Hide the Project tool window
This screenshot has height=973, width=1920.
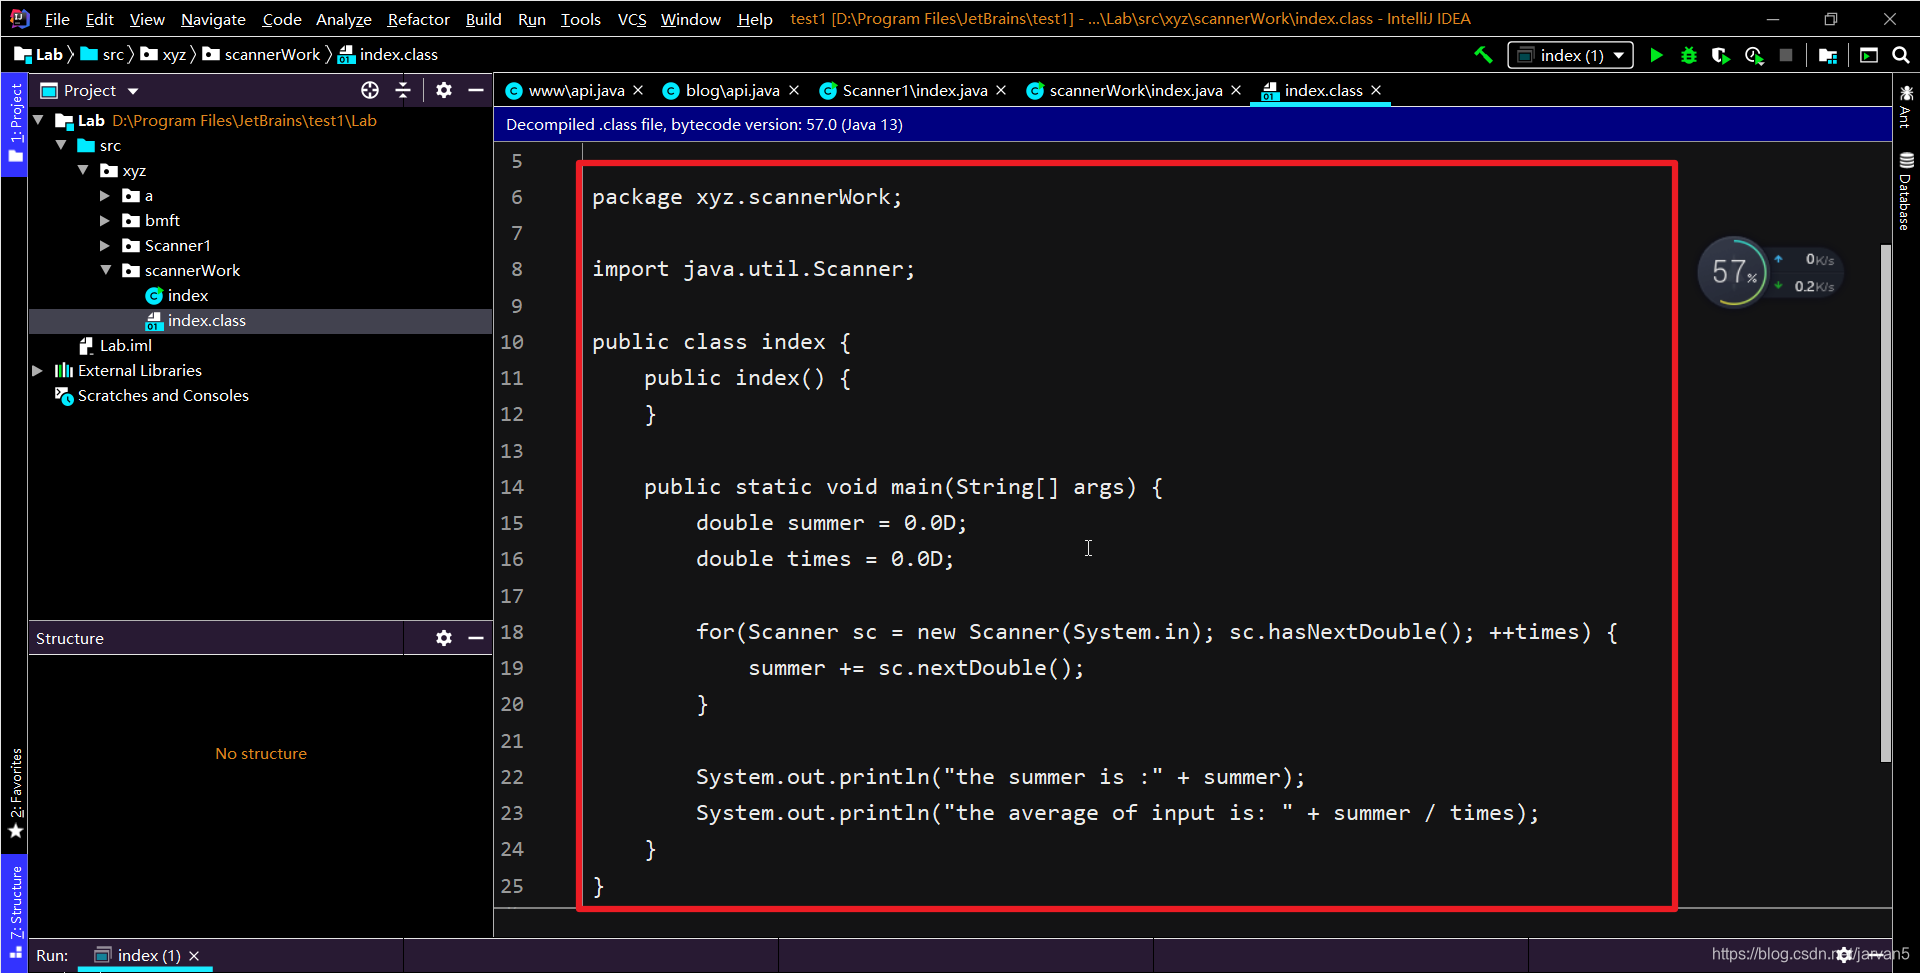click(x=476, y=90)
